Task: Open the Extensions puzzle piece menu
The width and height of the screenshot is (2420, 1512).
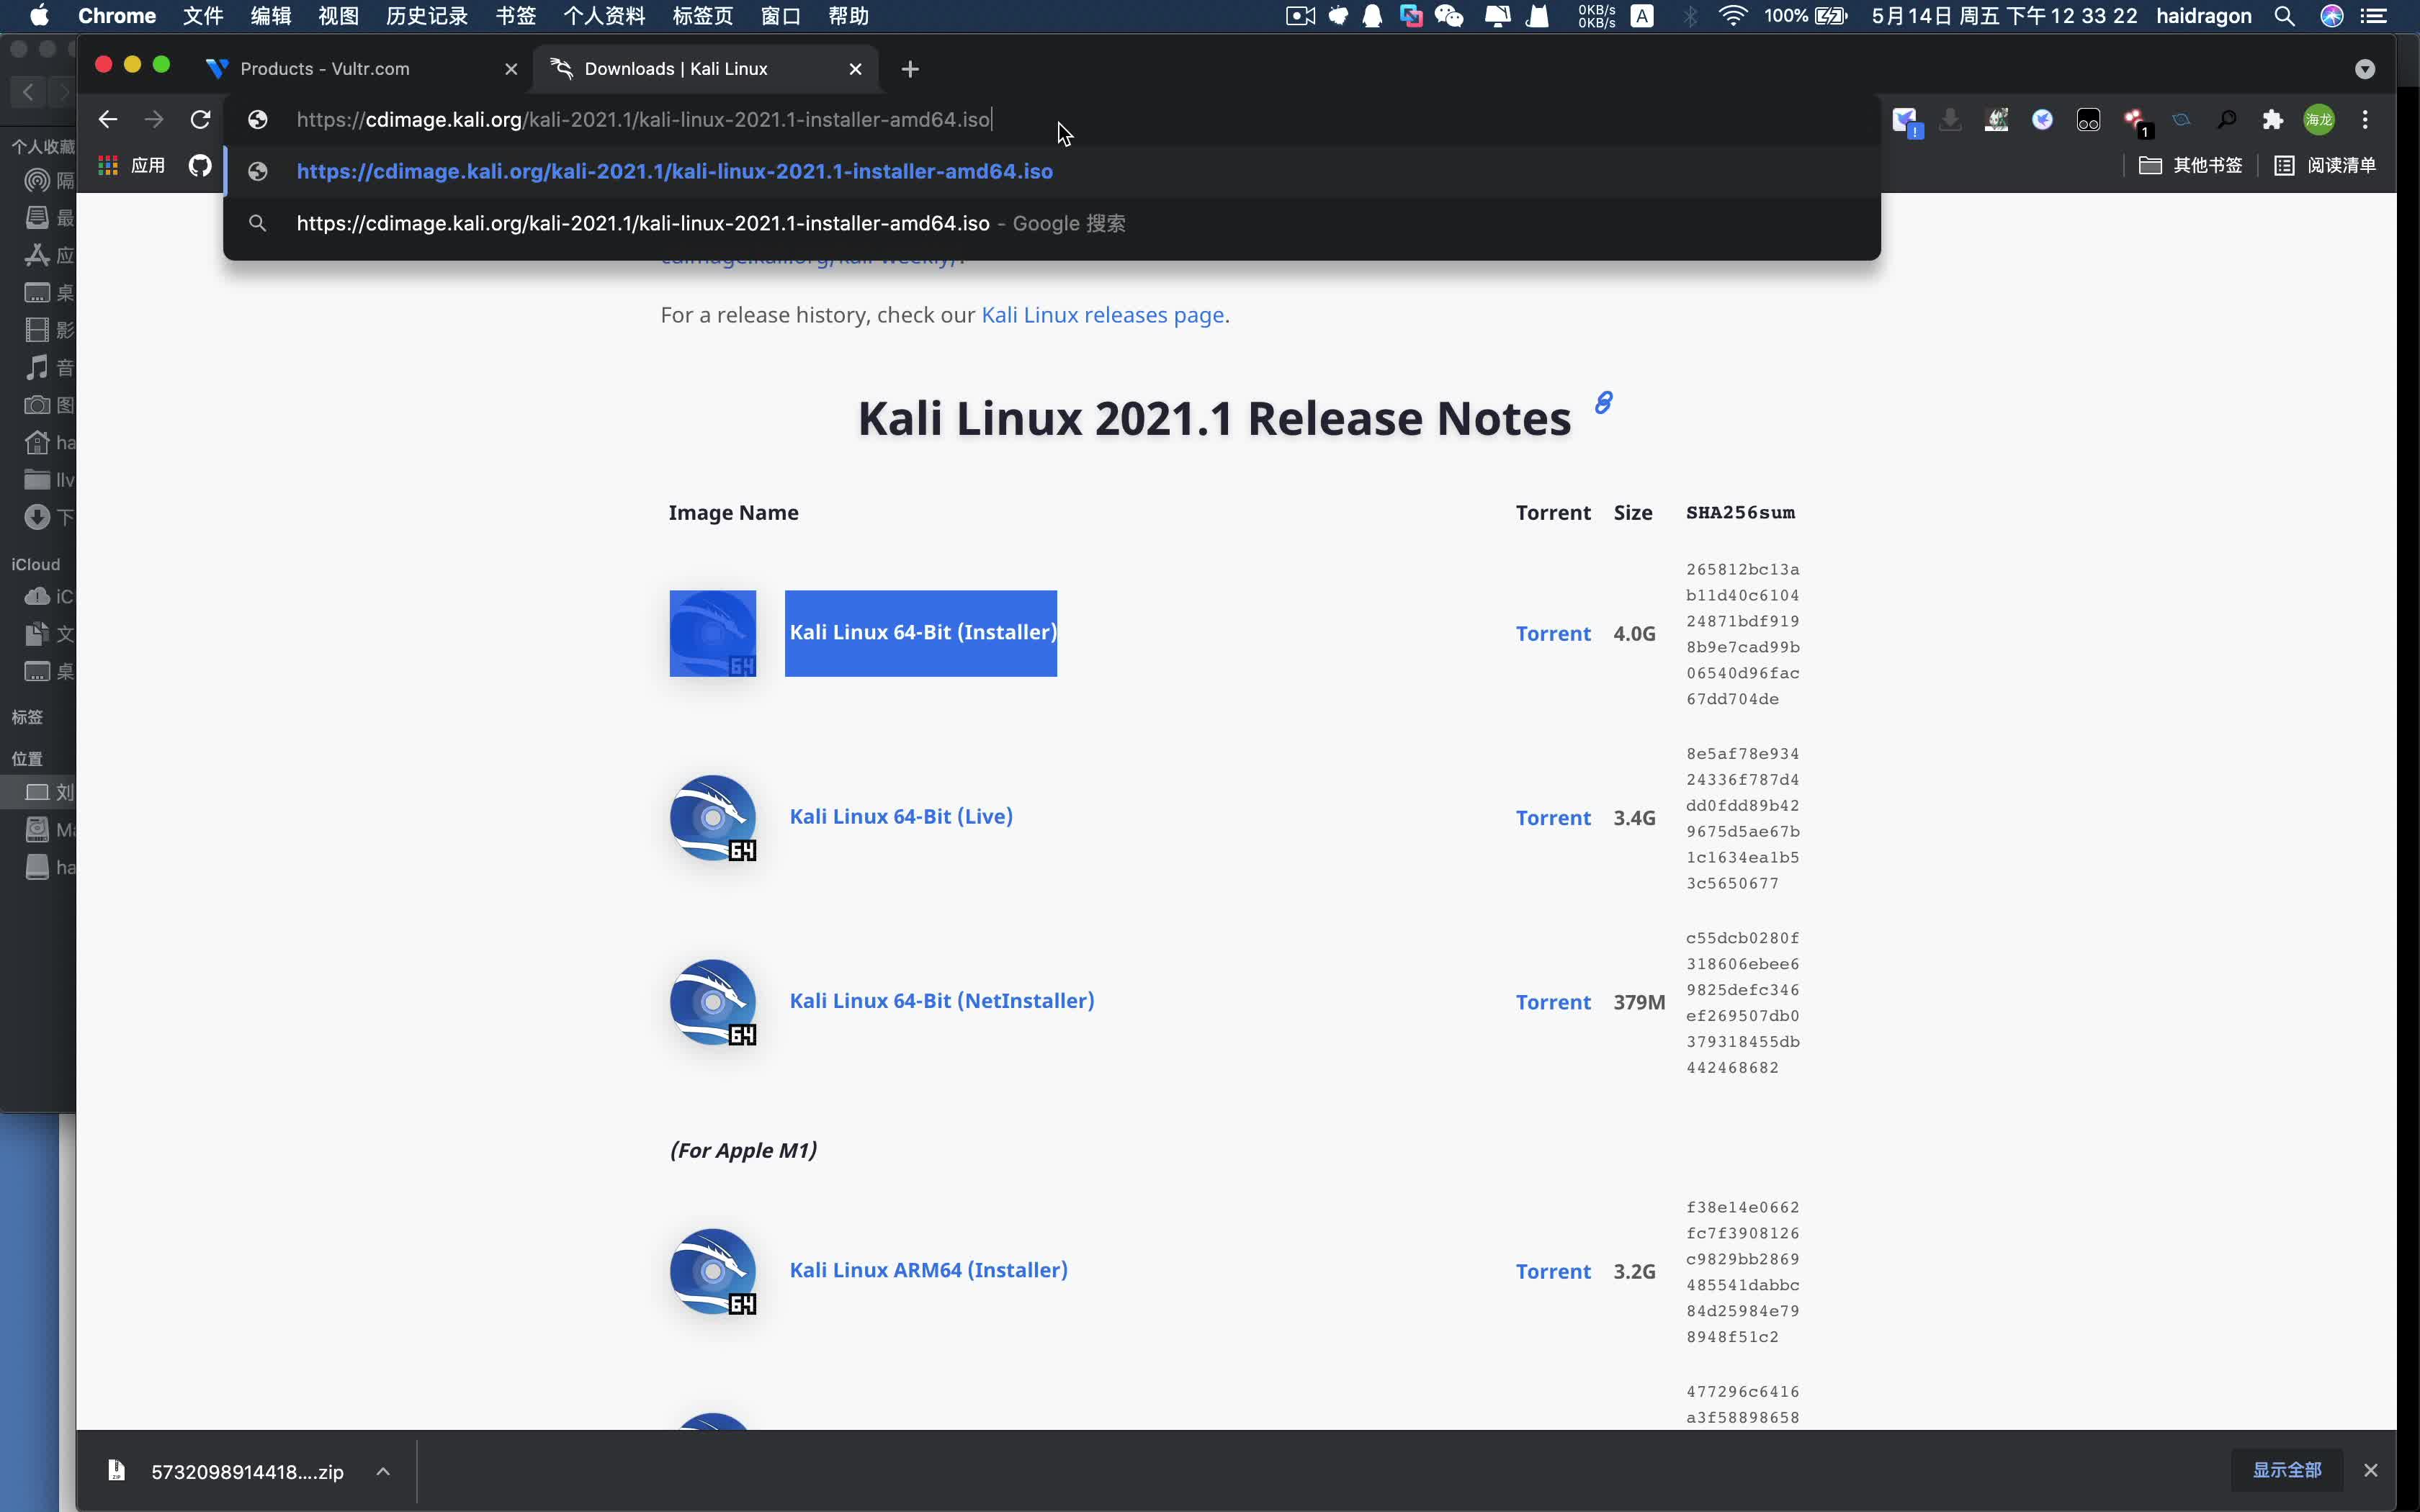Action: point(2273,120)
